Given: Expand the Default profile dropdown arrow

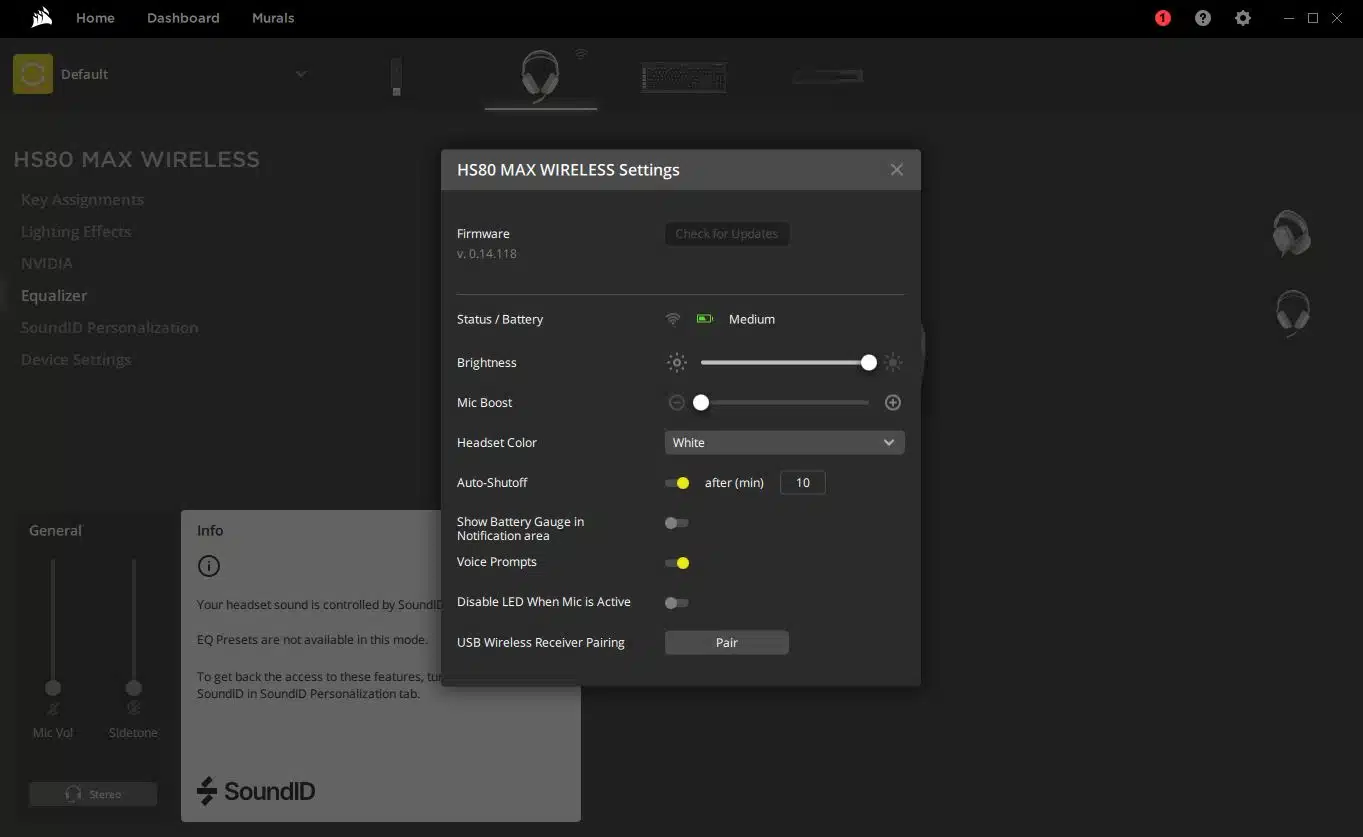Looking at the screenshot, I should click(301, 74).
